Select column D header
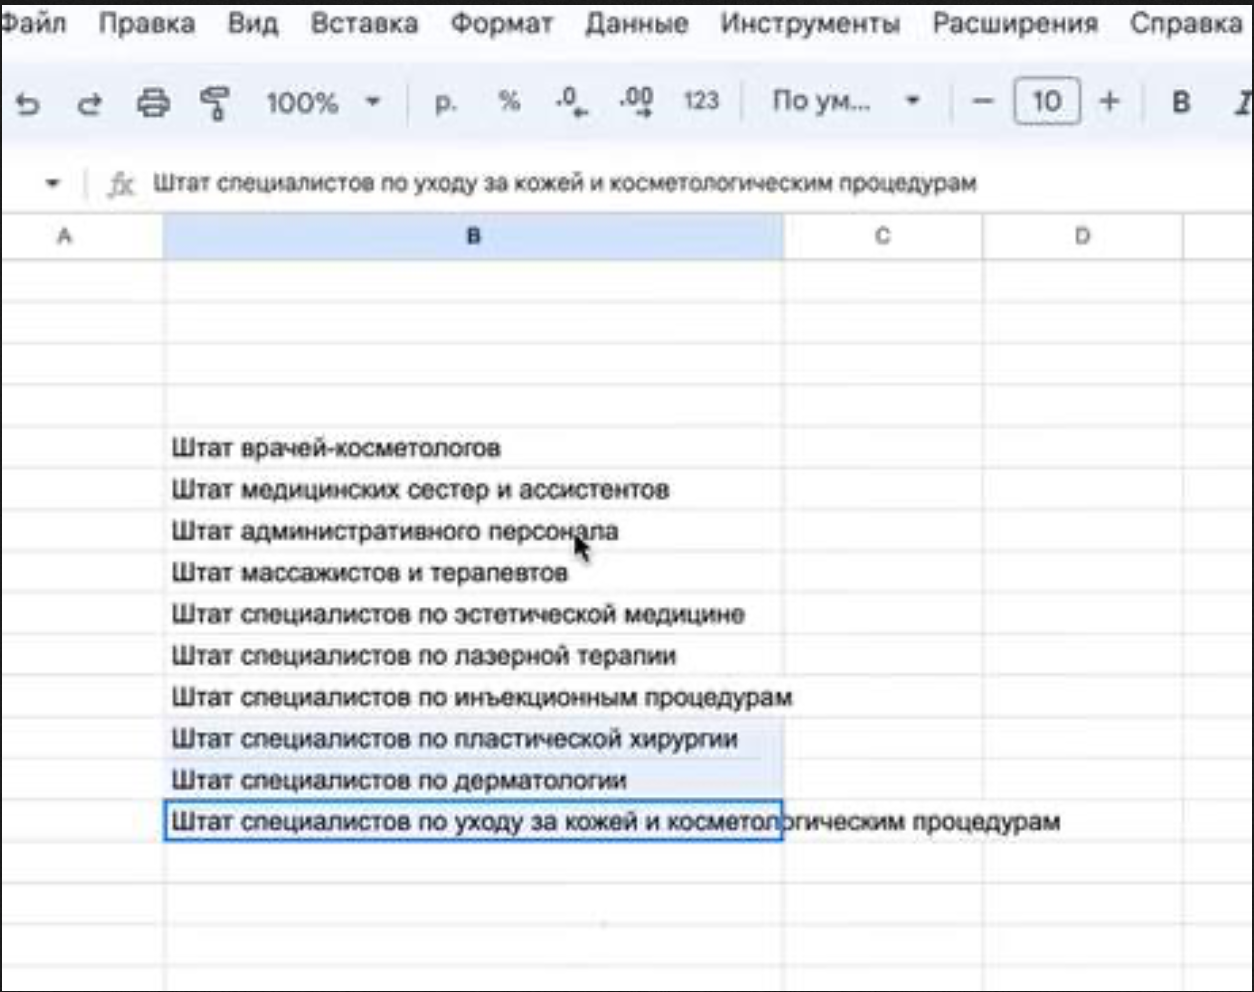This screenshot has width=1254, height=992. point(1082,237)
